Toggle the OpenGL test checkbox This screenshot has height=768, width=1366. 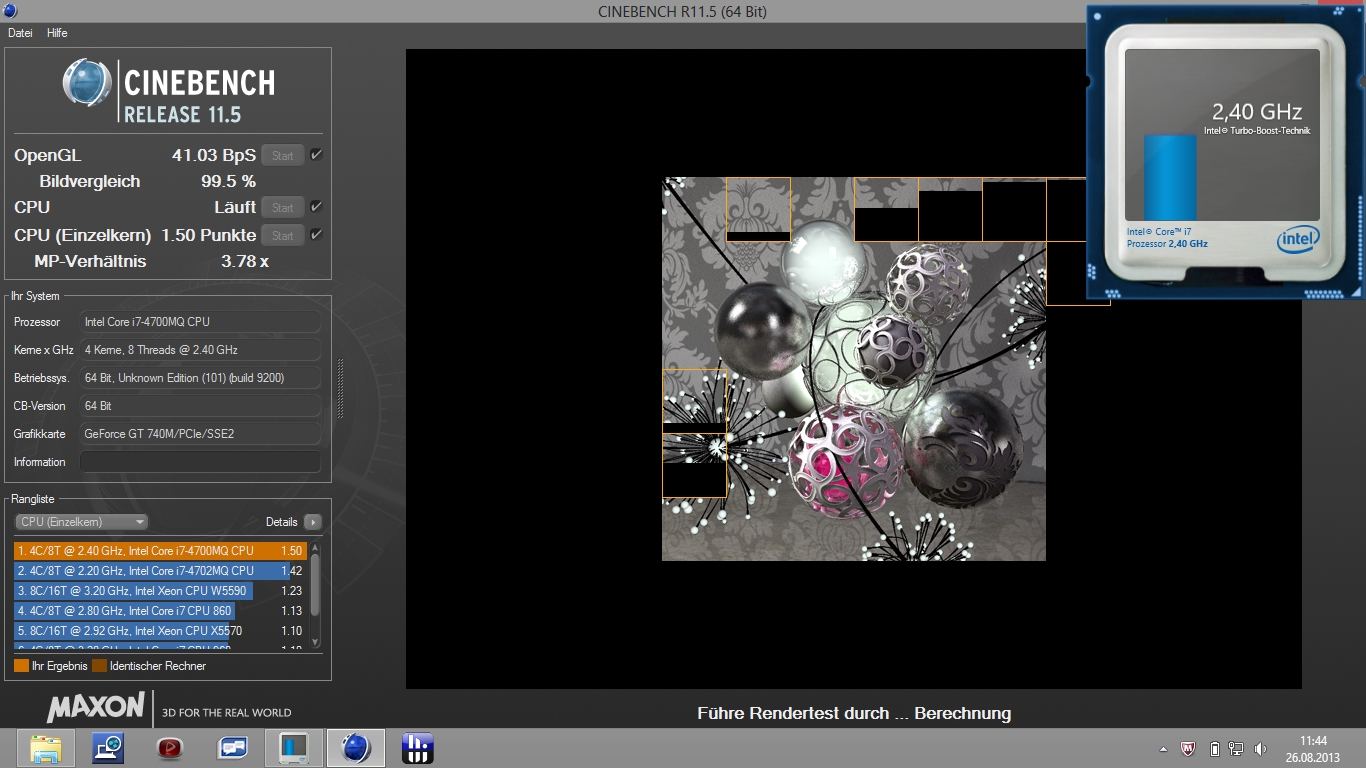316,155
